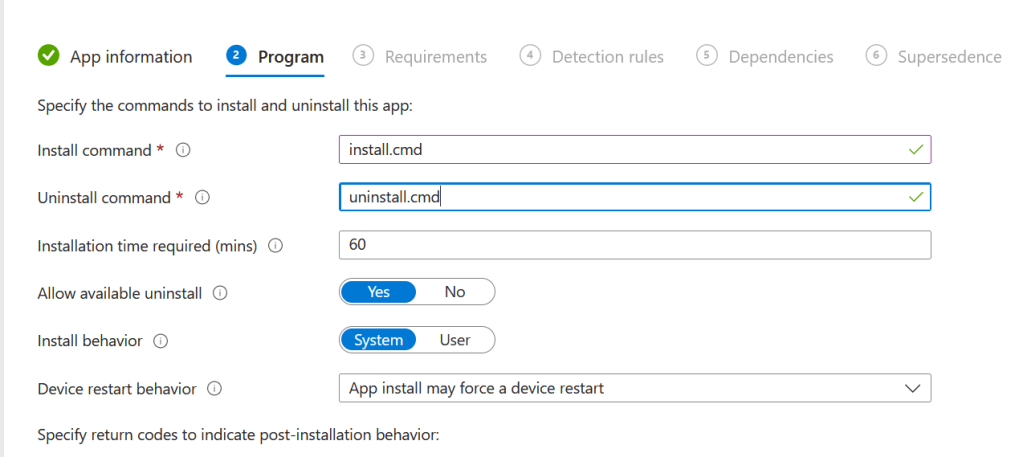Viewport: 1023px width, 457px height.
Task: Click info icon next to Install behavior
Action: 160,341
